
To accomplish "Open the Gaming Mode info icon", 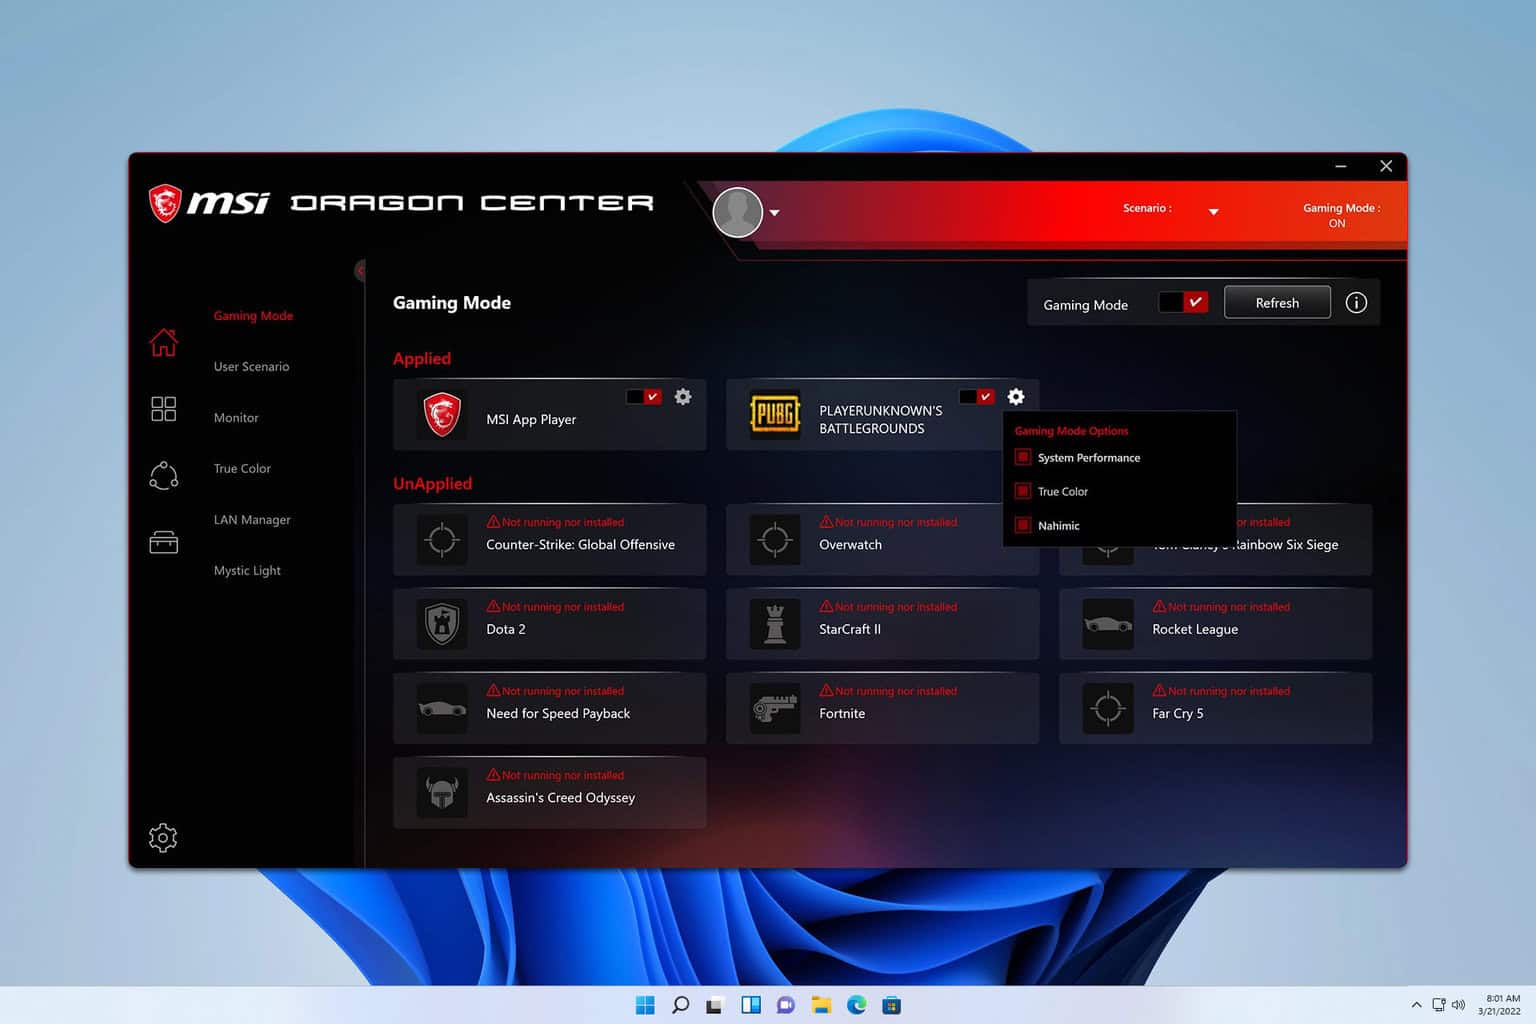I will [x=1356, y=303].
